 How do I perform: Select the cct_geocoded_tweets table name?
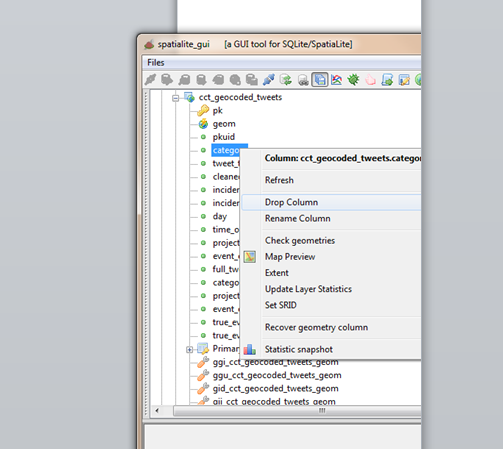click(x=240, y=97)
